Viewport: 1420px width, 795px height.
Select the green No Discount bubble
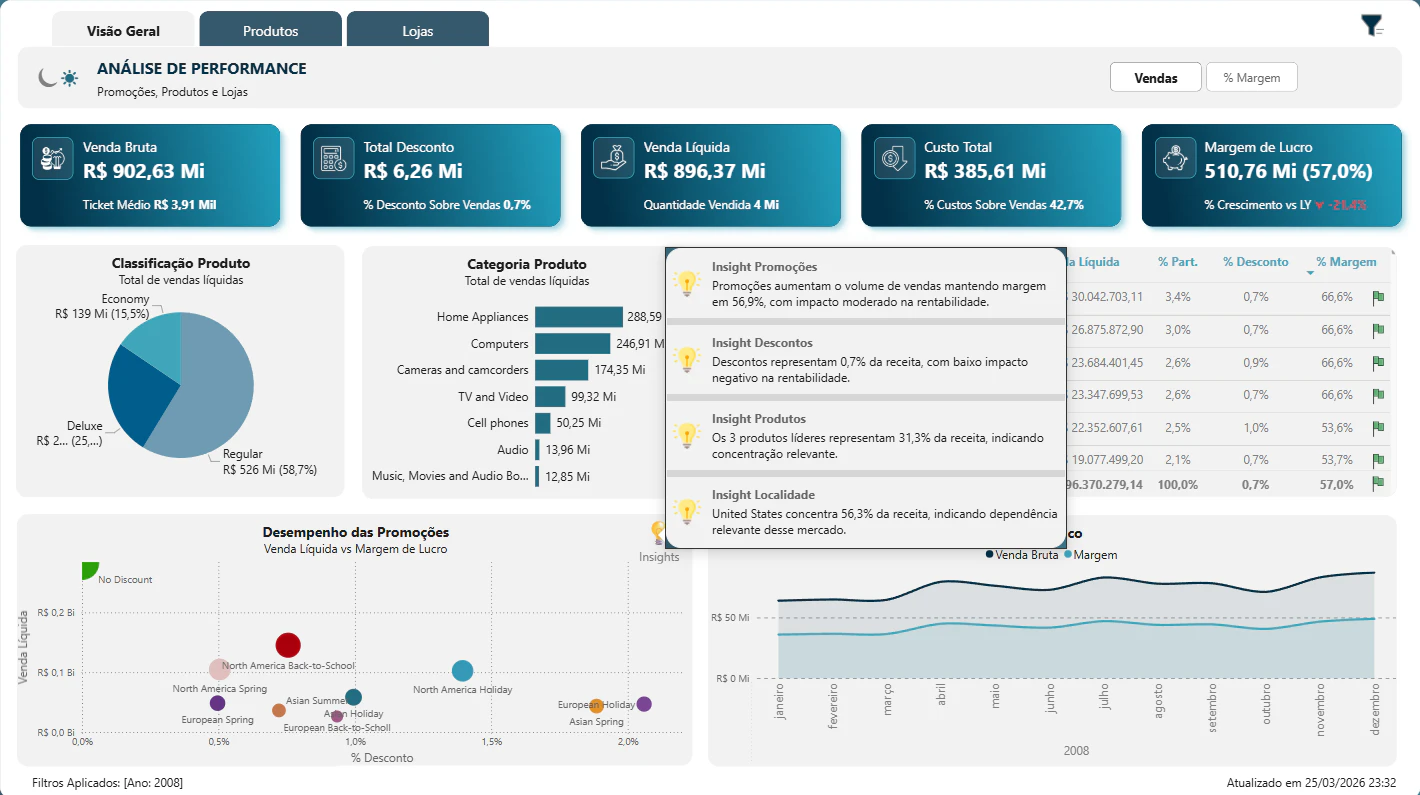[x=89, y=569]
